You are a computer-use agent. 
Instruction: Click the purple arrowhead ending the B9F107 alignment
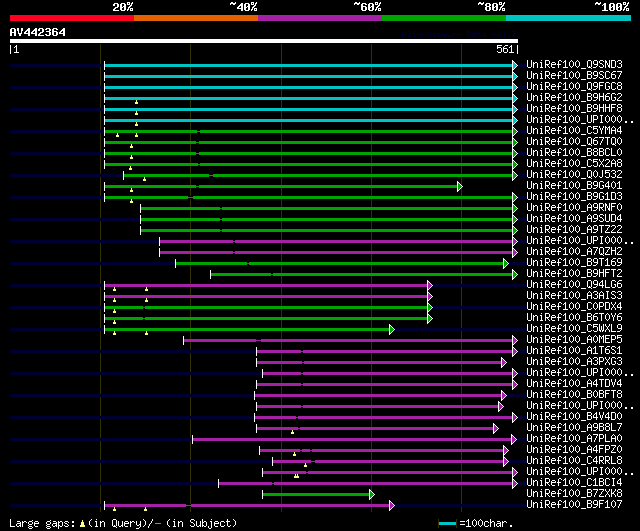click(x=392, y=506)
